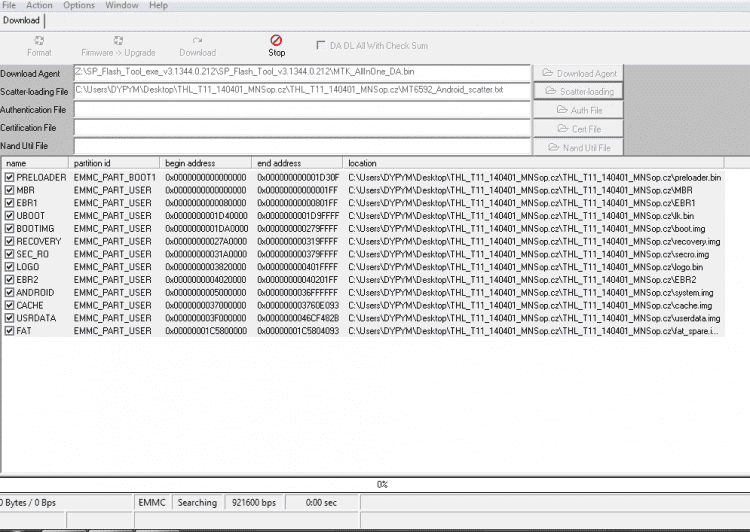Select the recovery.img location cell
The width and height of the screenshot is (750, 532).
point(534,242)
